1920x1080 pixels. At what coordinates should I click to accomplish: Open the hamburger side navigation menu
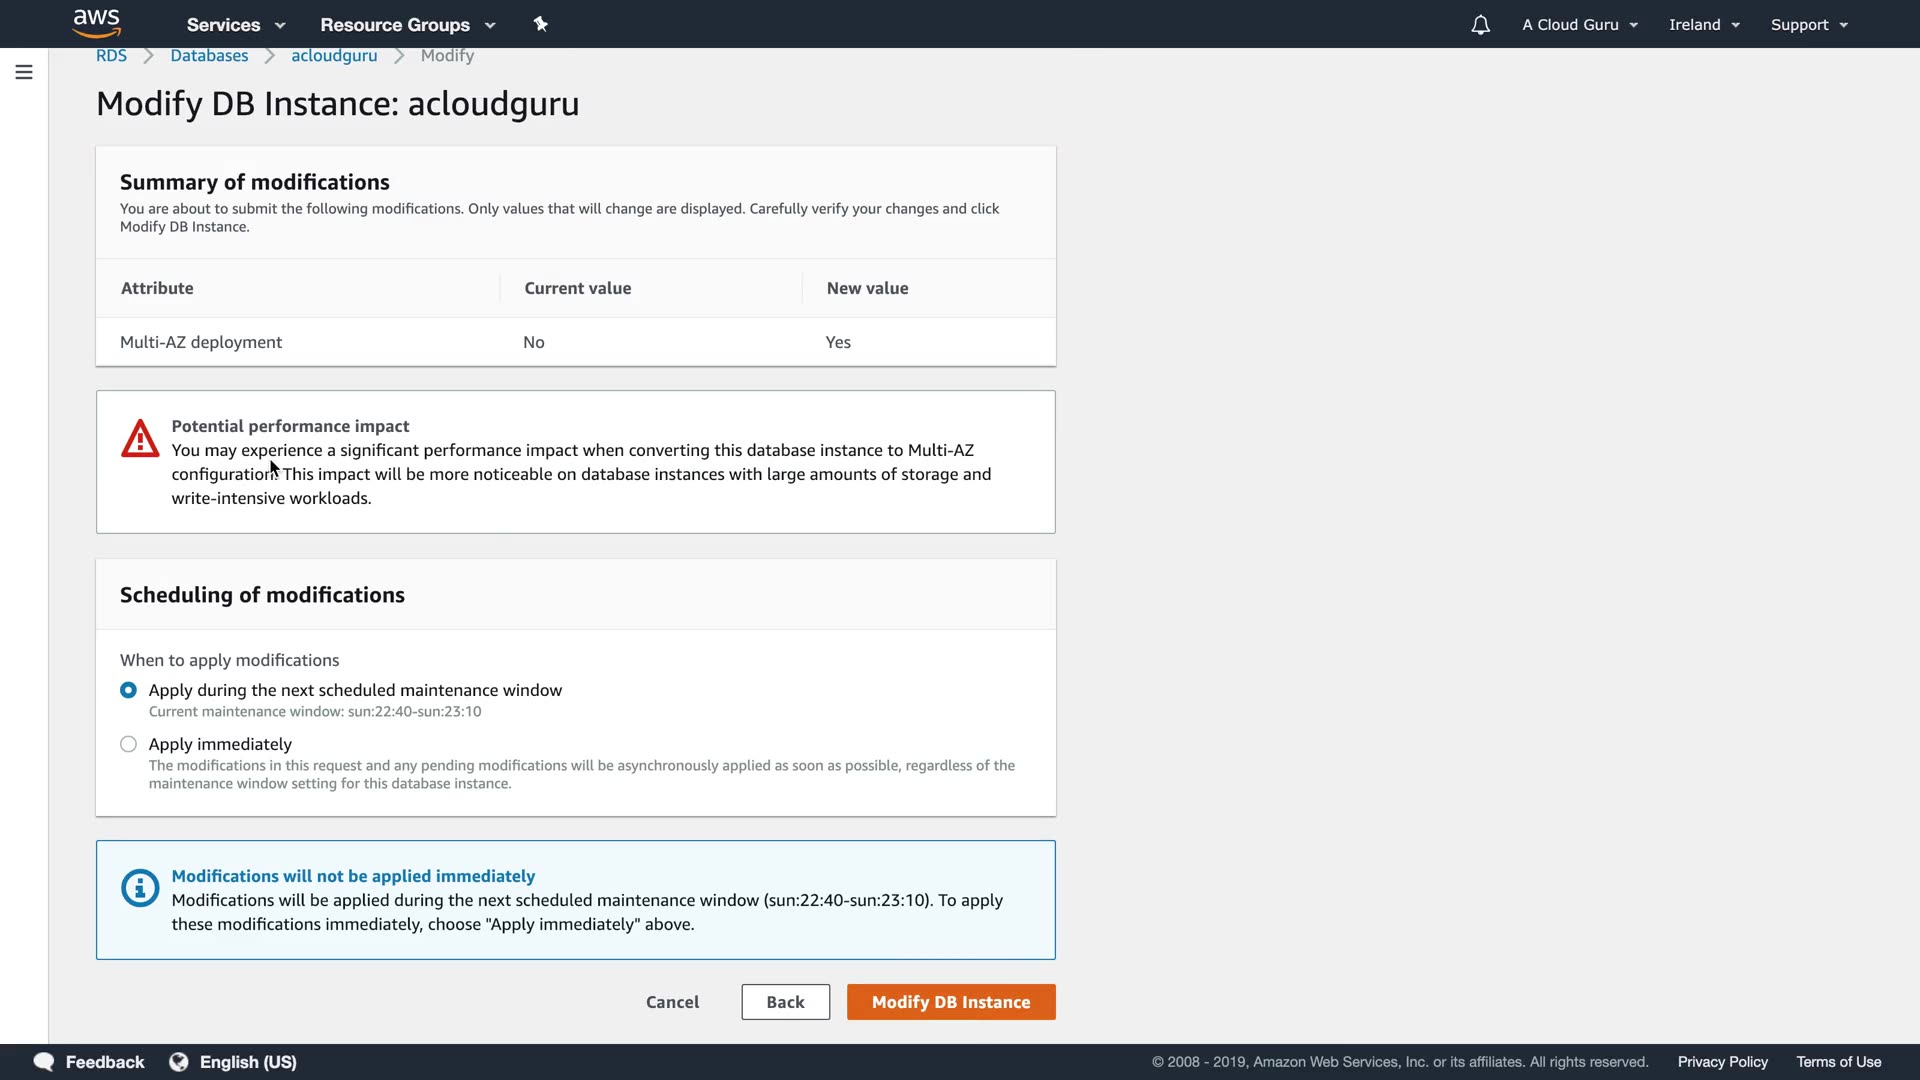click(x=24, y=72)
